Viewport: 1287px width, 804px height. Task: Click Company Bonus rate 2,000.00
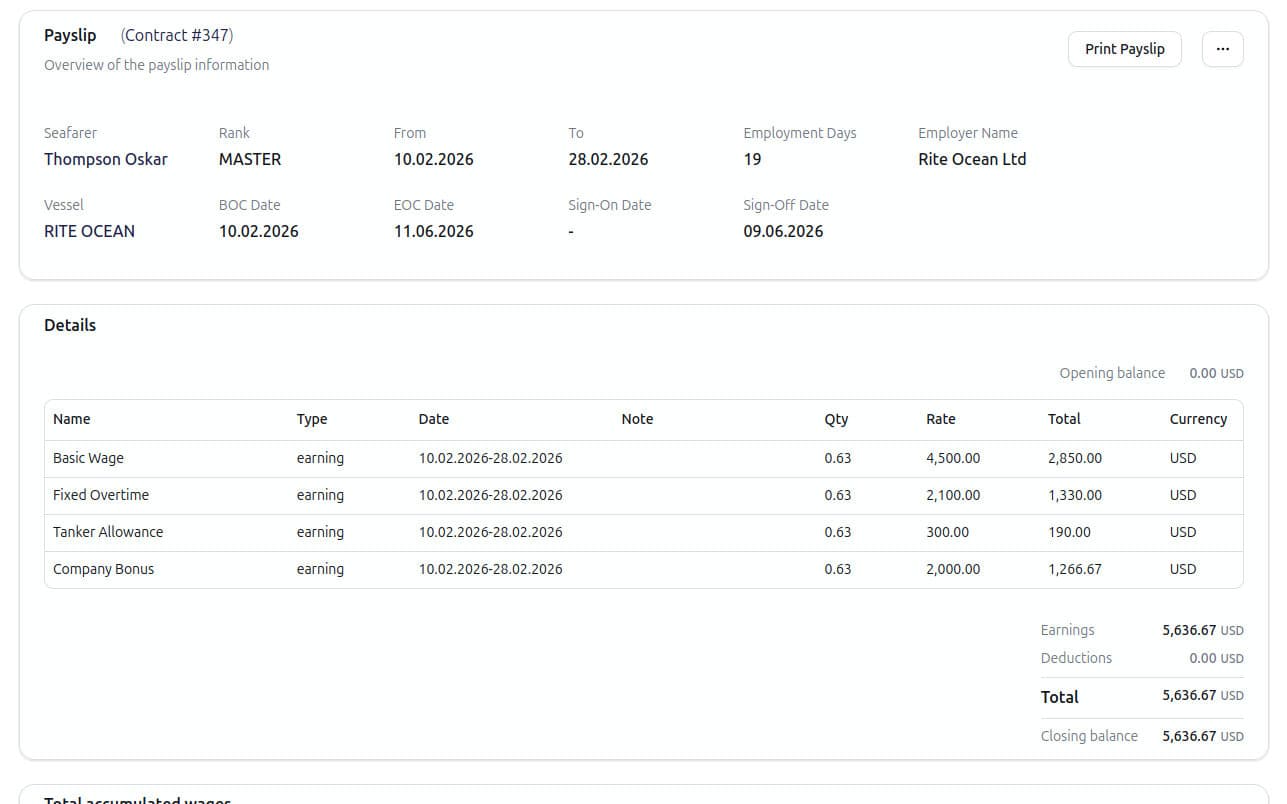pyautogui.click(x=953, y=569)
